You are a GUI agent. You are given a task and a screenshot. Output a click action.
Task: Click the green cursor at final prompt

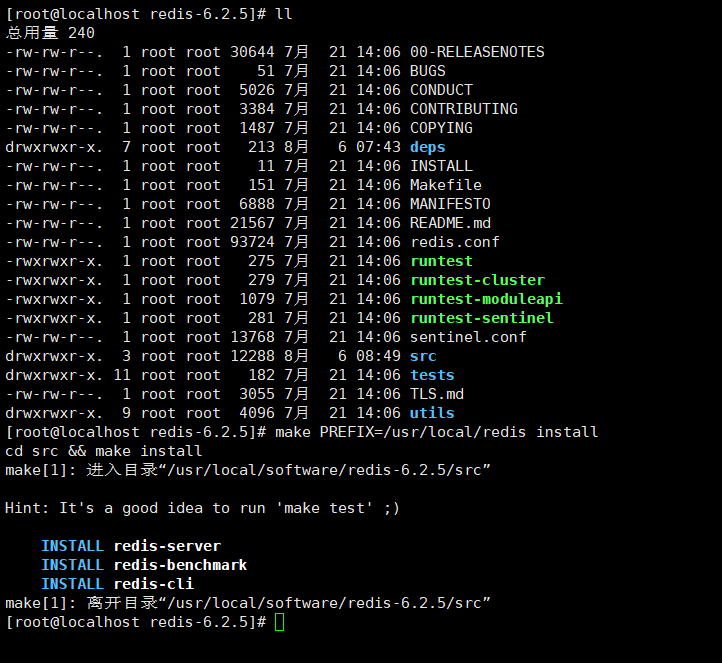[x=279, y=622]
